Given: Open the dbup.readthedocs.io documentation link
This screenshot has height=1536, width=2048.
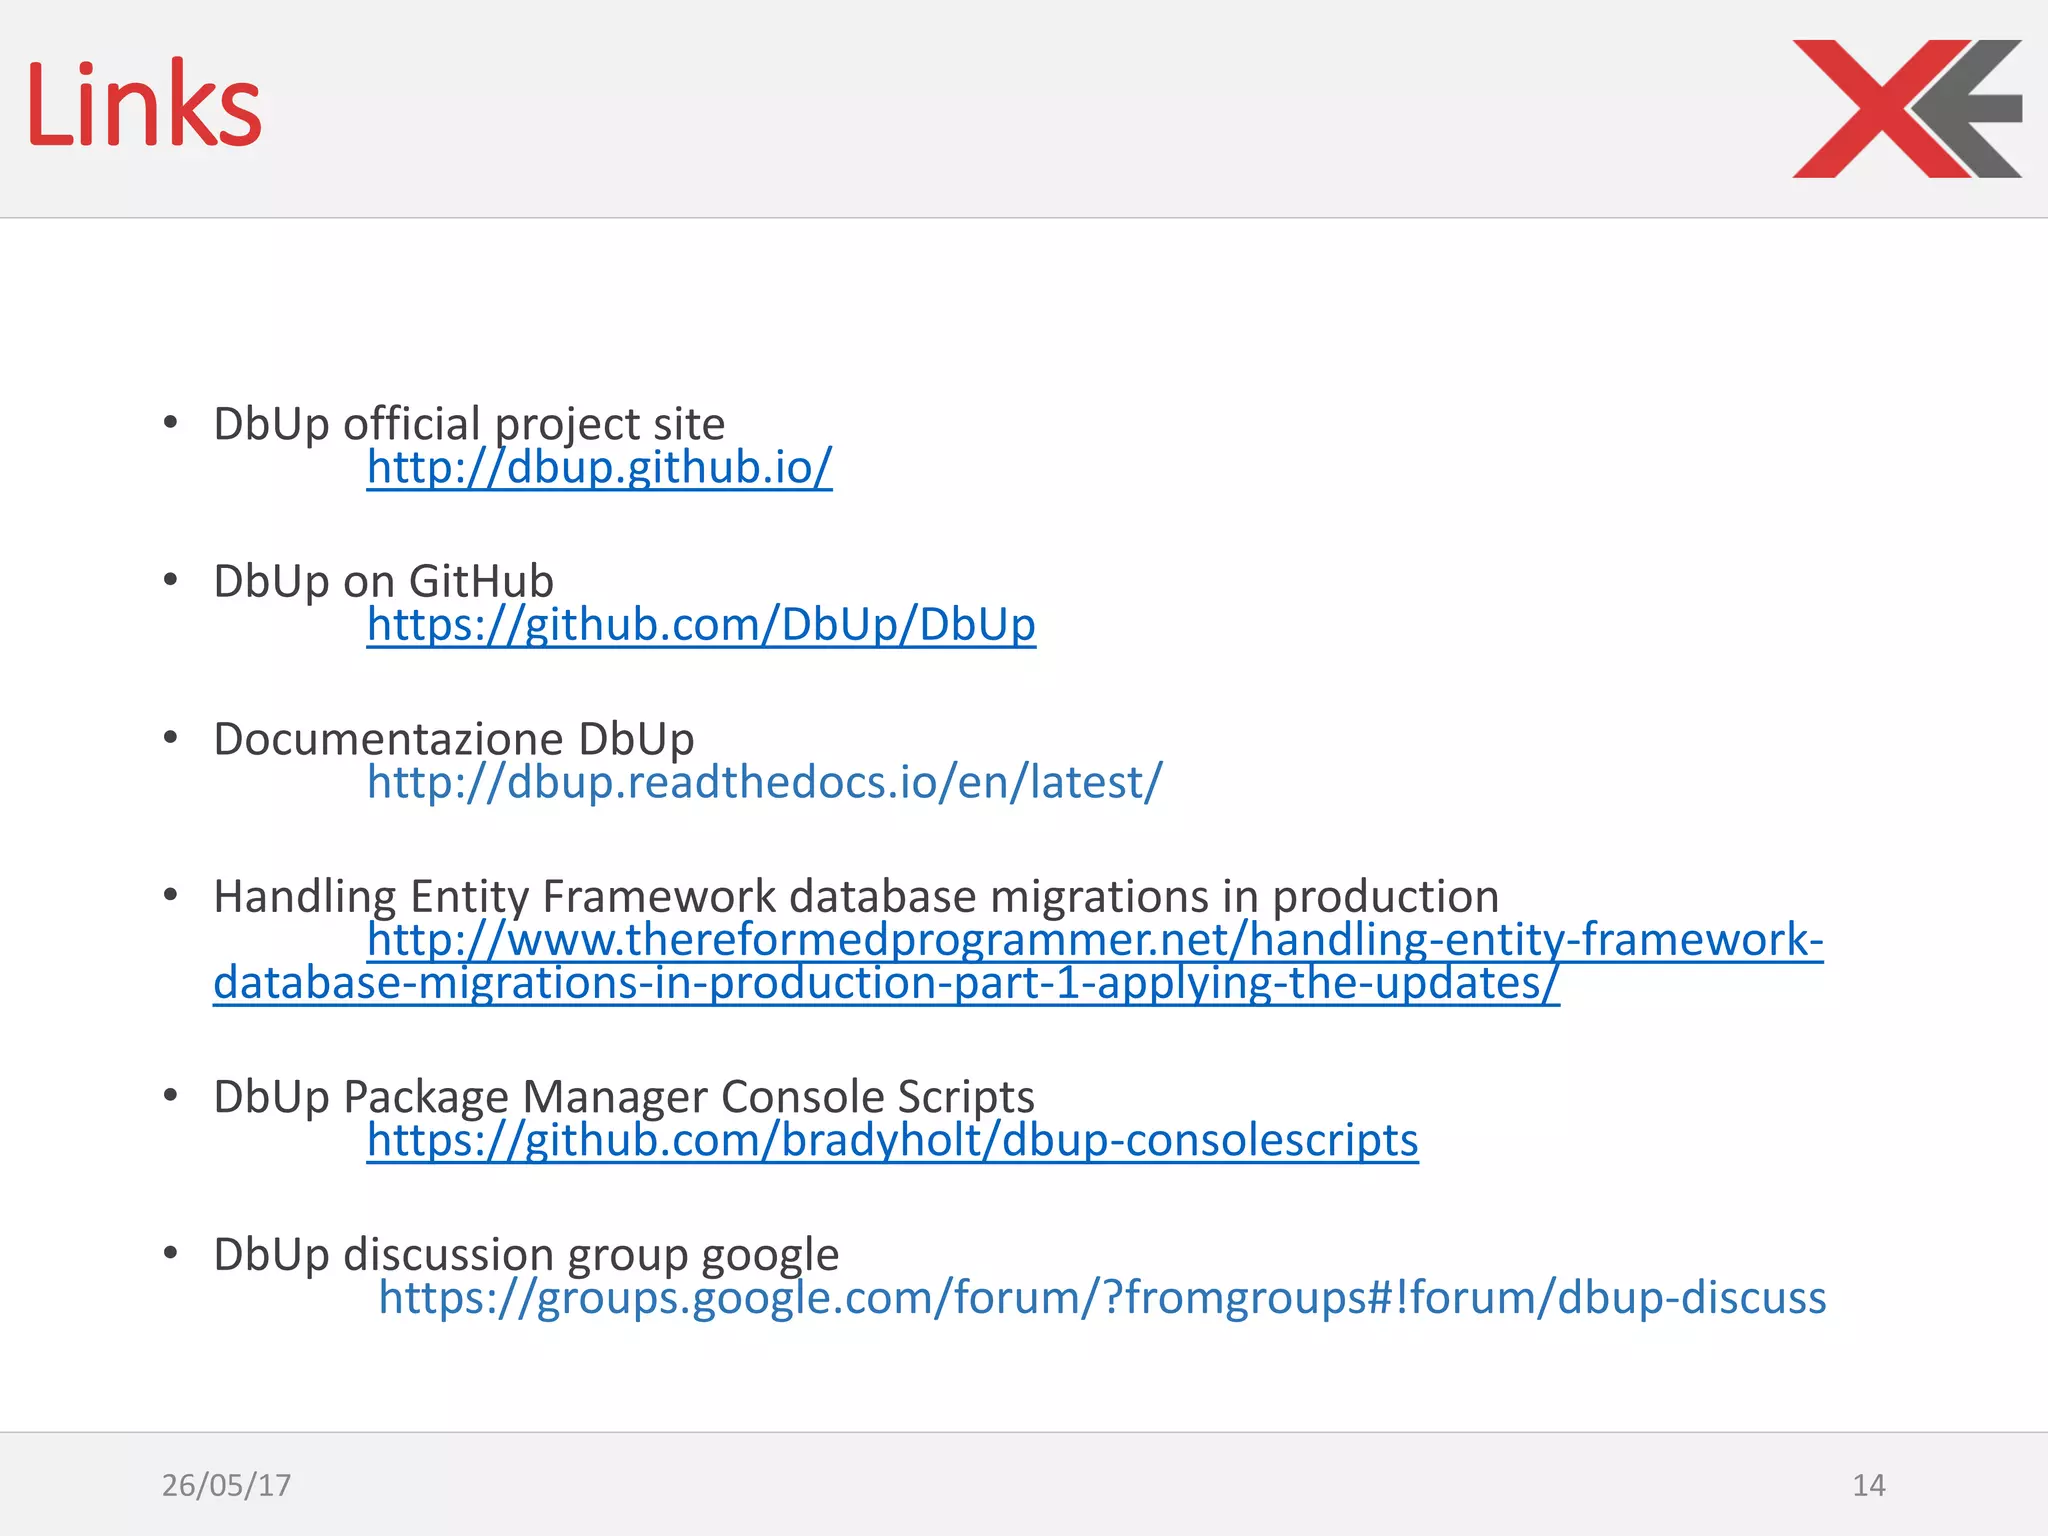Looking at the screenshot, I should click(764, 782).
